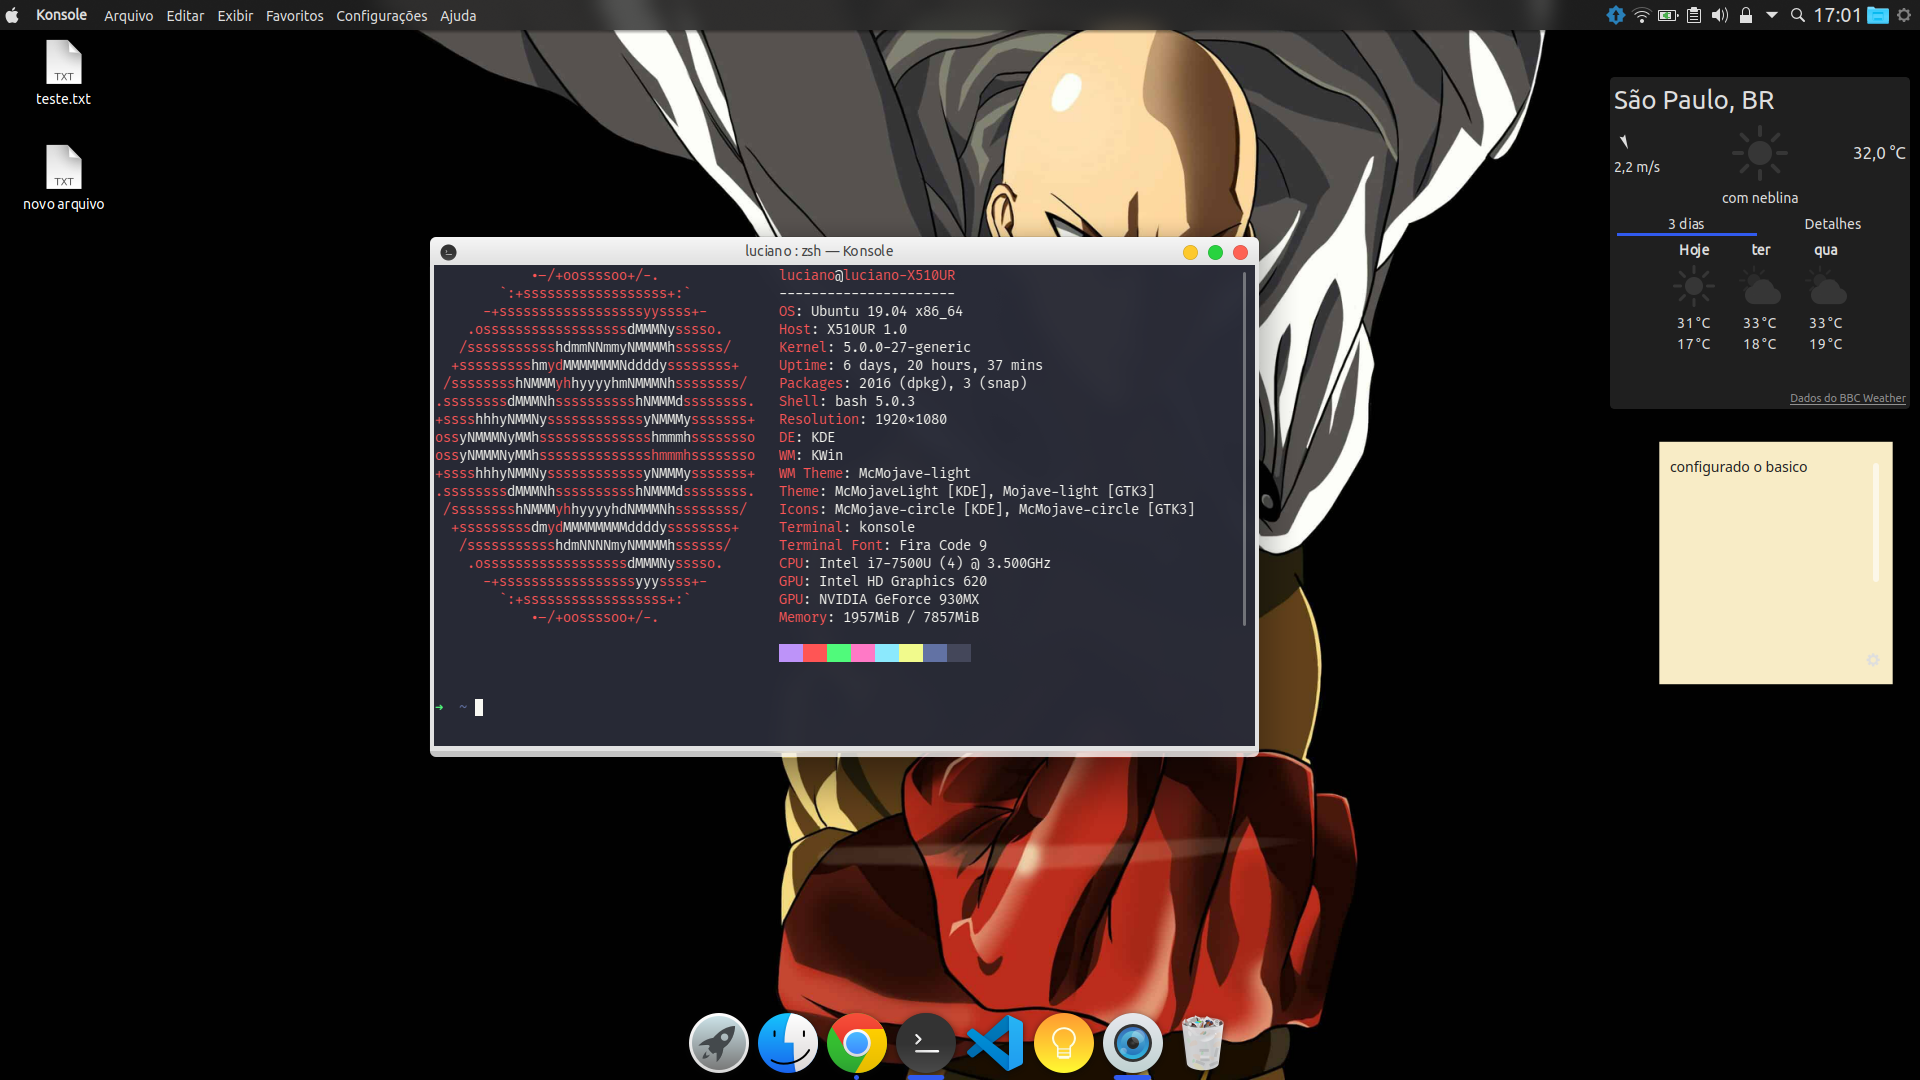Open the trash bin in dock

[x=1202, y=1043]
